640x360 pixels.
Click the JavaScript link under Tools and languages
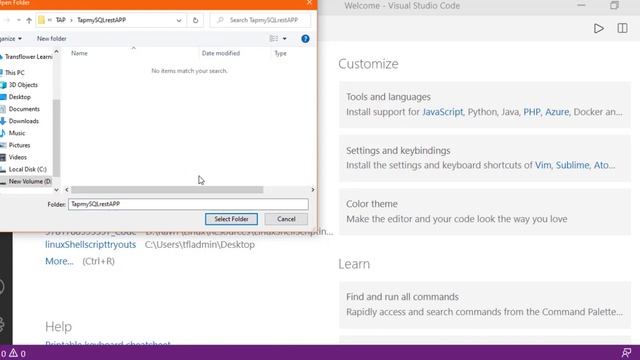[x=442, y=112]
